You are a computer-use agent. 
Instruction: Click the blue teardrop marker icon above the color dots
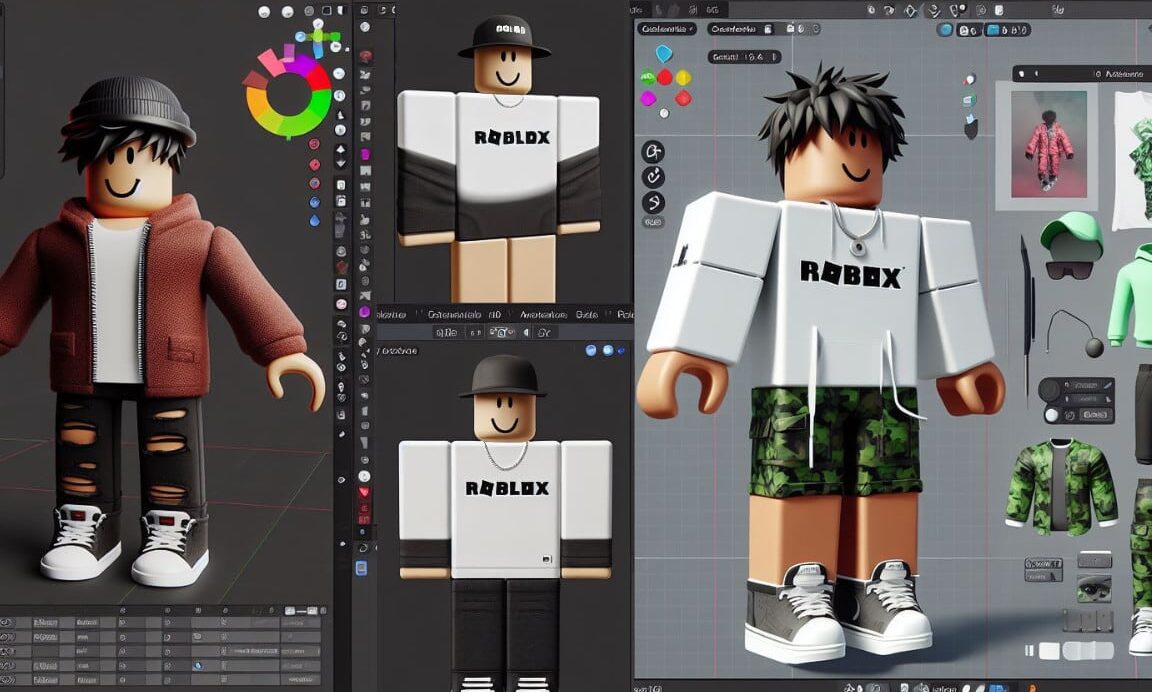[663, 53]
